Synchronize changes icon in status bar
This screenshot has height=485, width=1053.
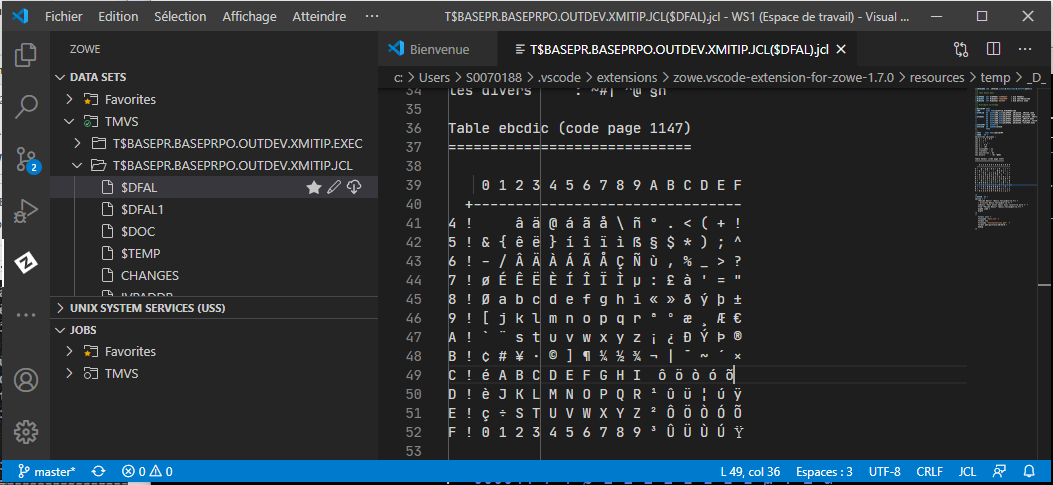coord(98,471)
